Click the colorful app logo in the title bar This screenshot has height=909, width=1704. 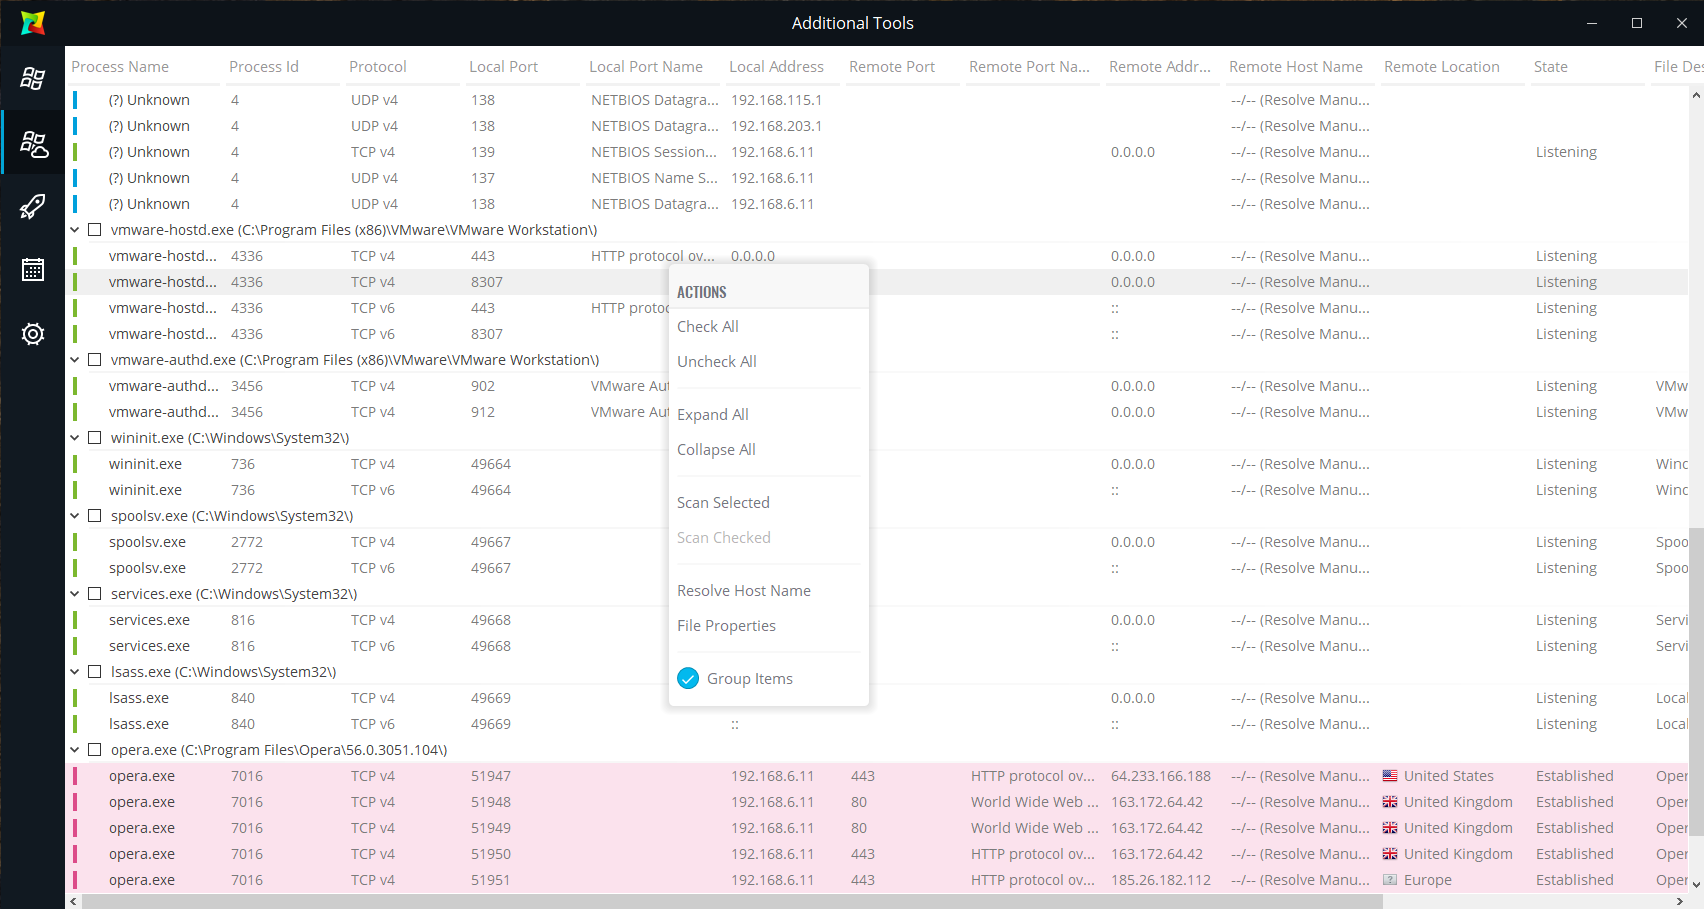[33, 22]
